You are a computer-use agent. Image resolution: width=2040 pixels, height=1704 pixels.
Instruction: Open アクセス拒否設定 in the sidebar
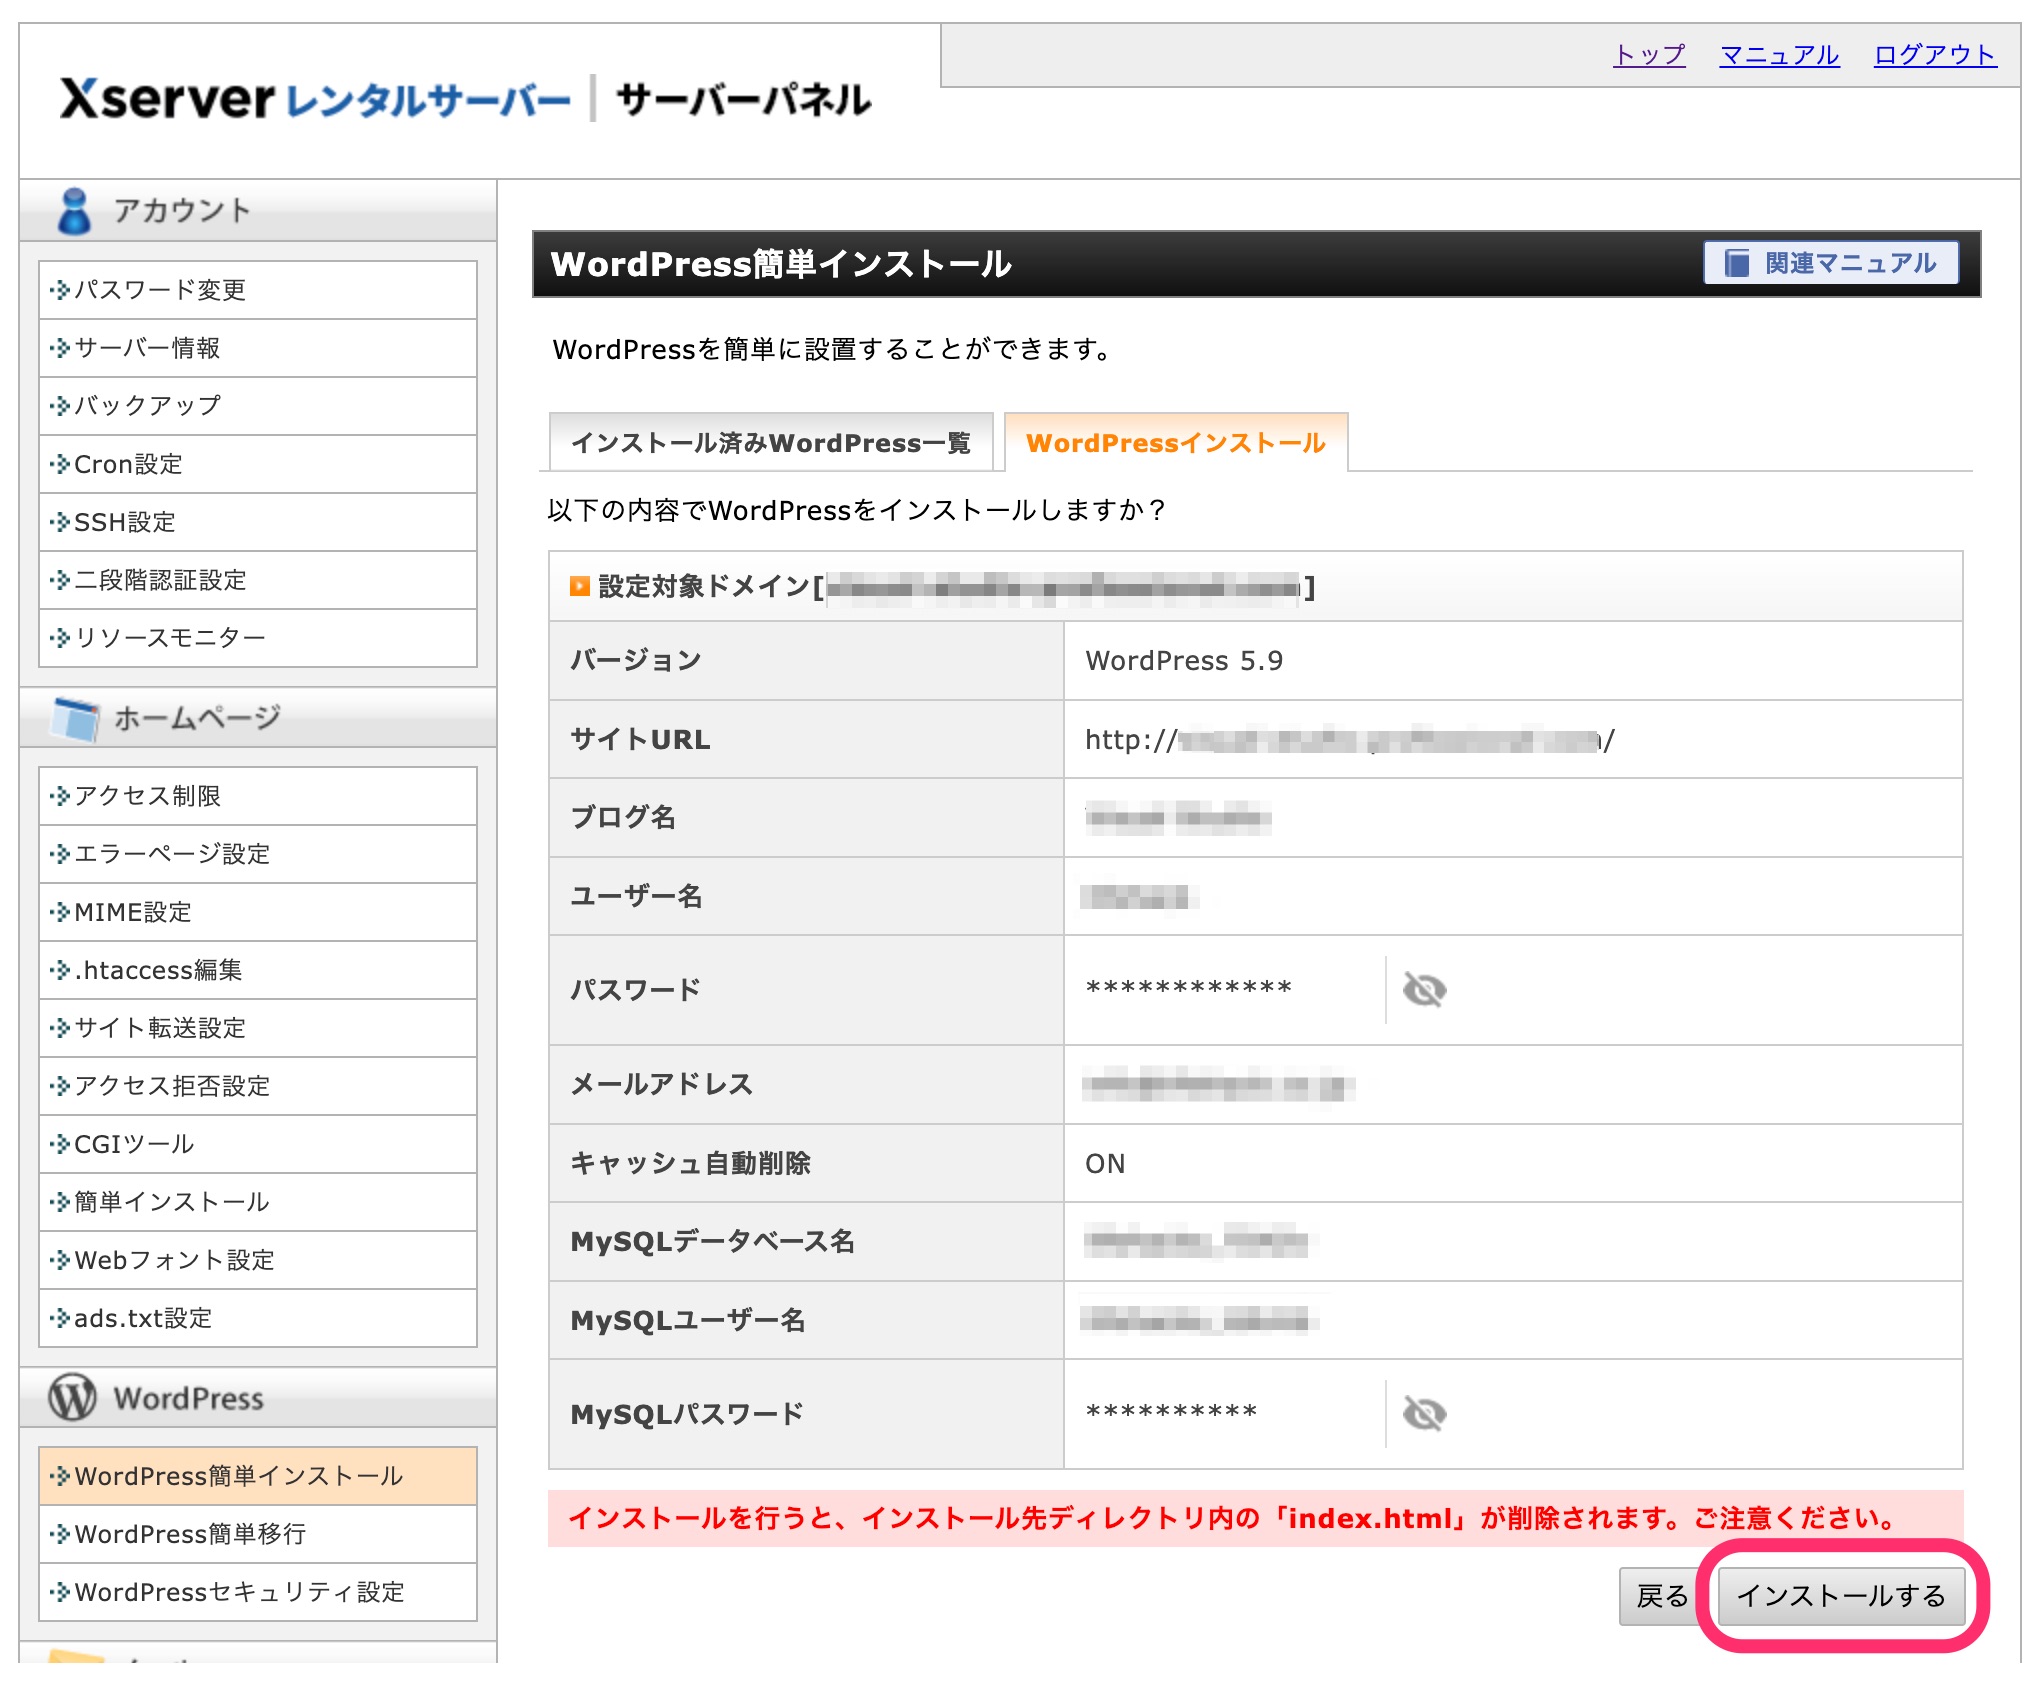tap(258, 1086)
